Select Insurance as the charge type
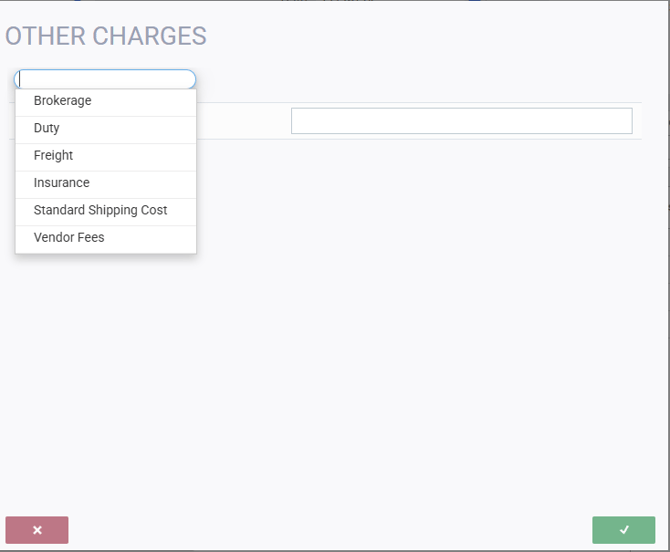670x552 pixels. 61,183
